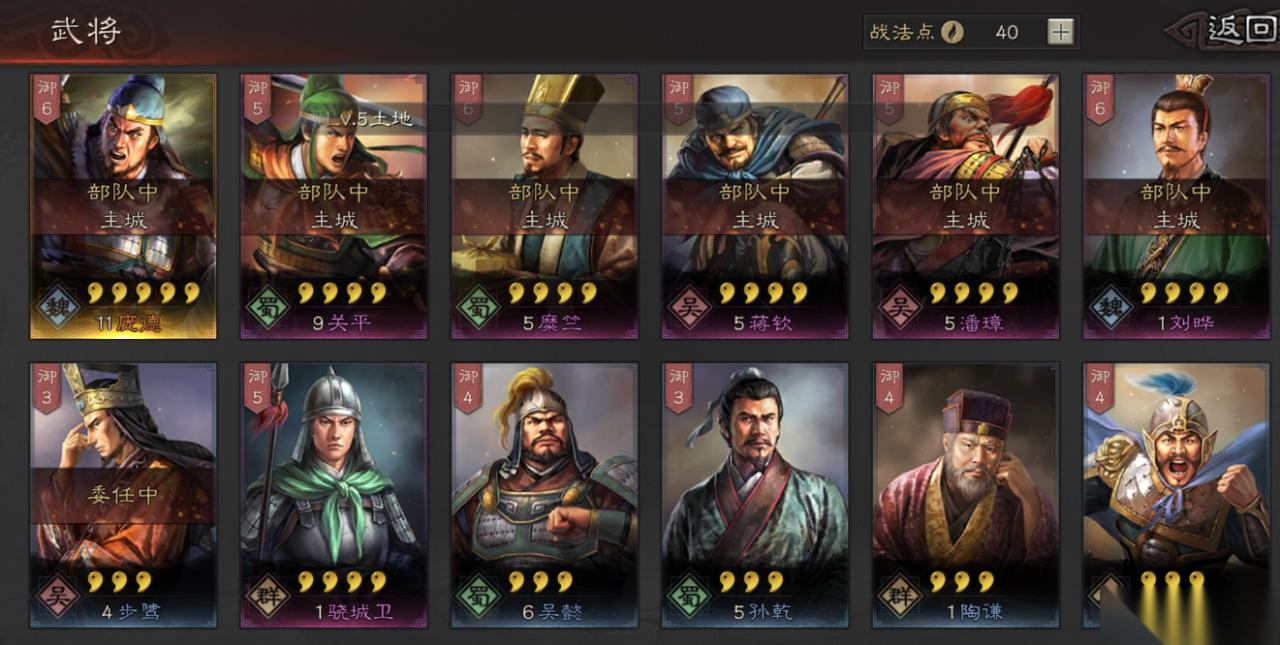
Task: Select the 糜竺 general card
Action: pos(545,206)
